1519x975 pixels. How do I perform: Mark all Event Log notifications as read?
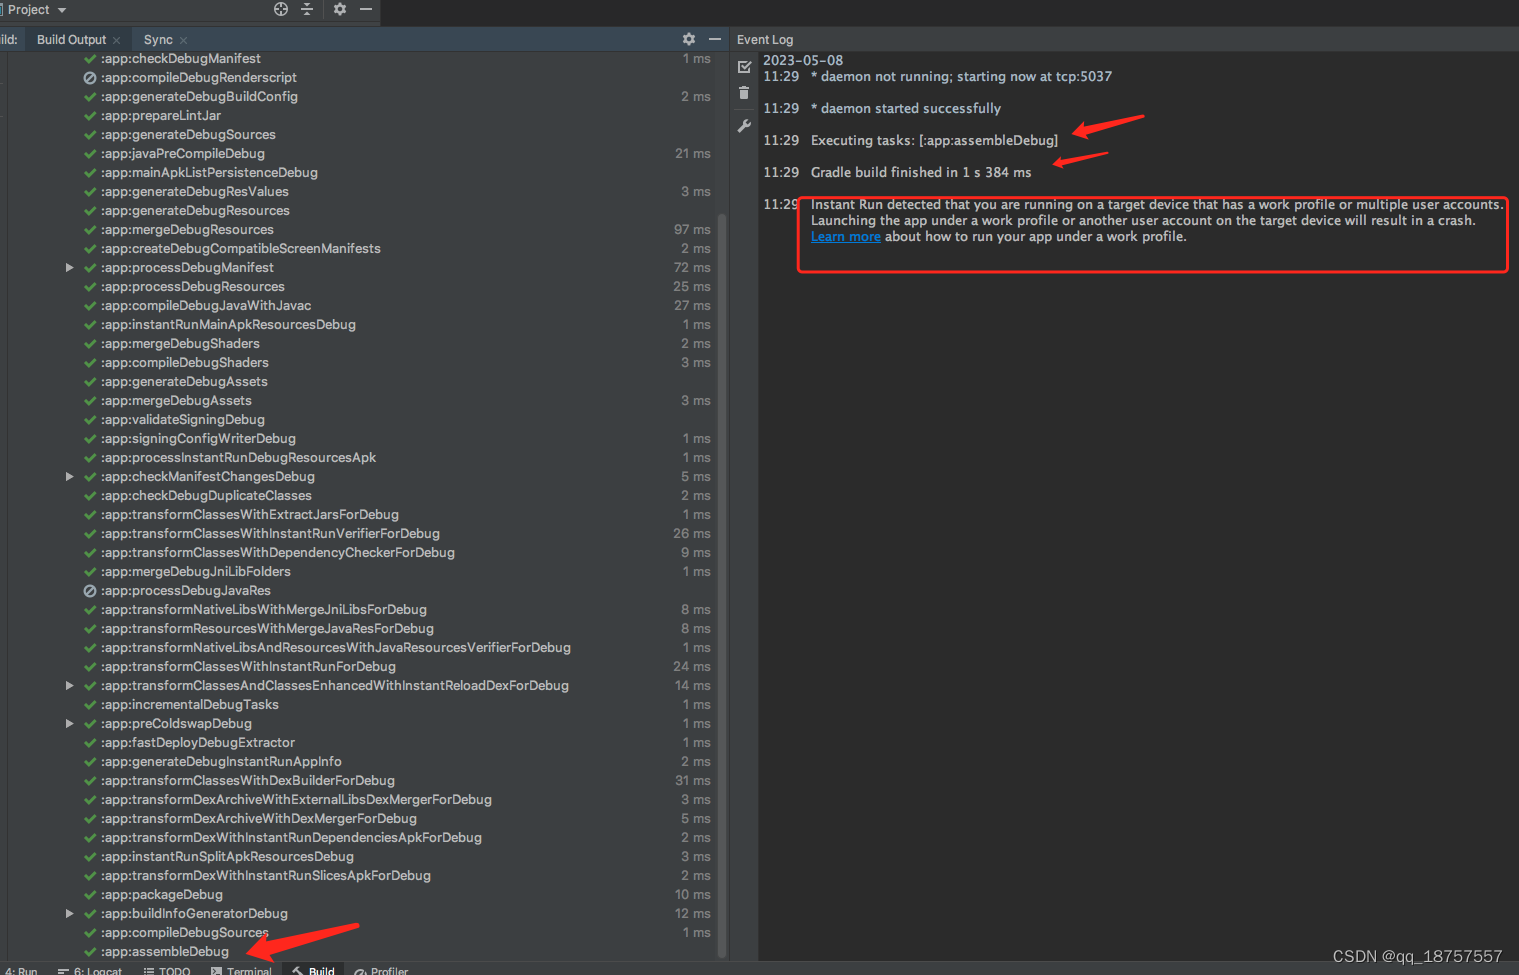(x=744, y=66)
